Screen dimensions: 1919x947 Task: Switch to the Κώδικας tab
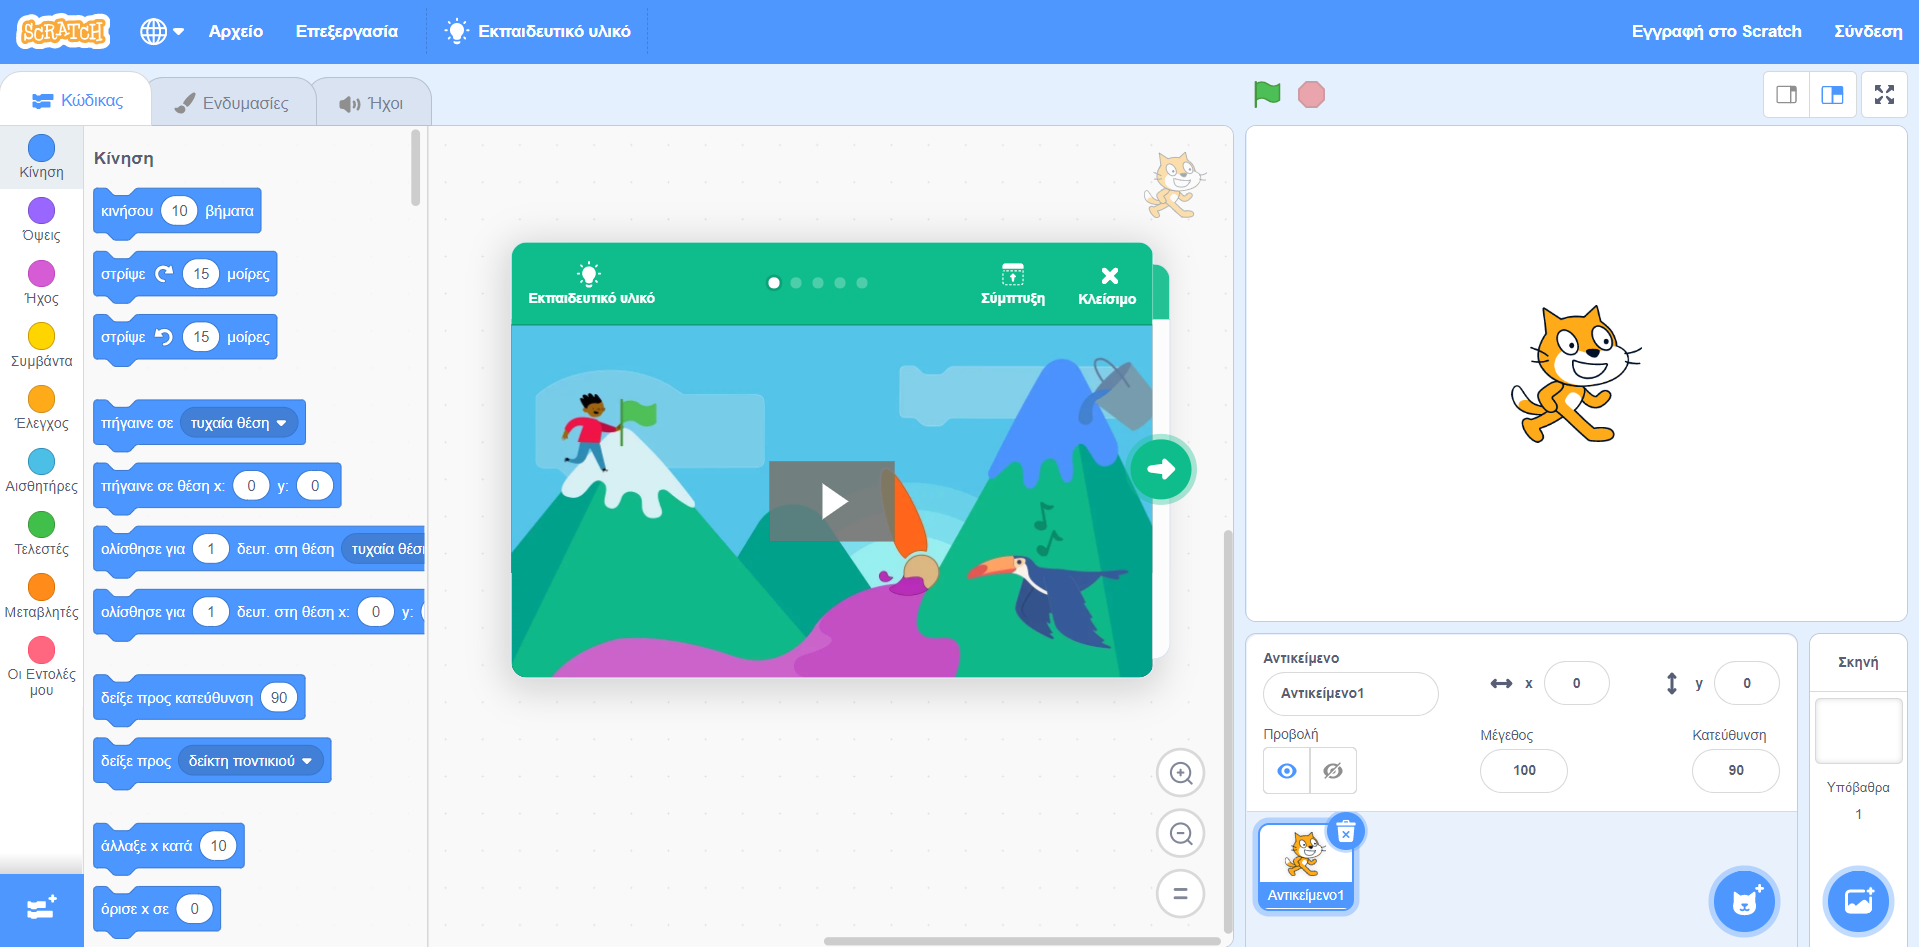[77, 100]
